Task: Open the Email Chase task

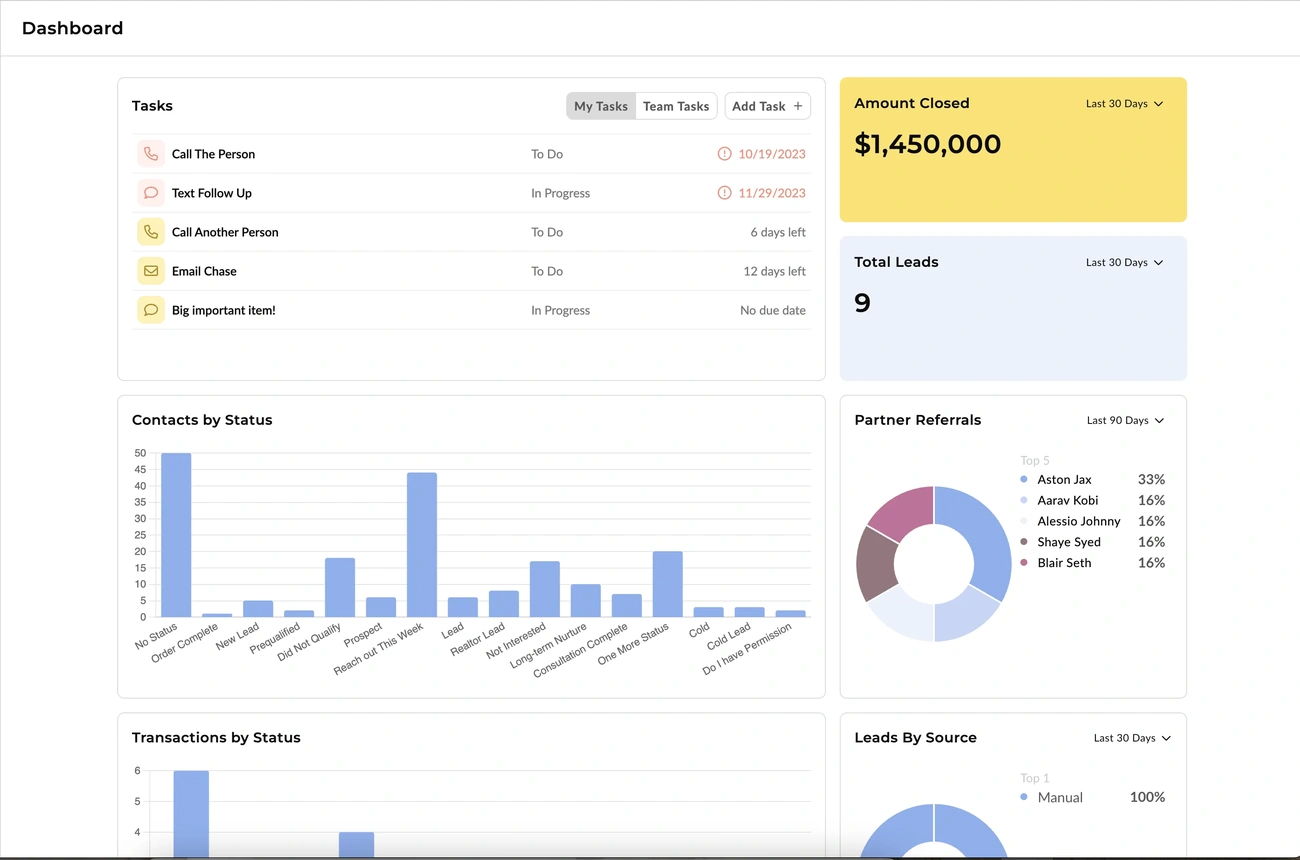Action: coord(471,271)
